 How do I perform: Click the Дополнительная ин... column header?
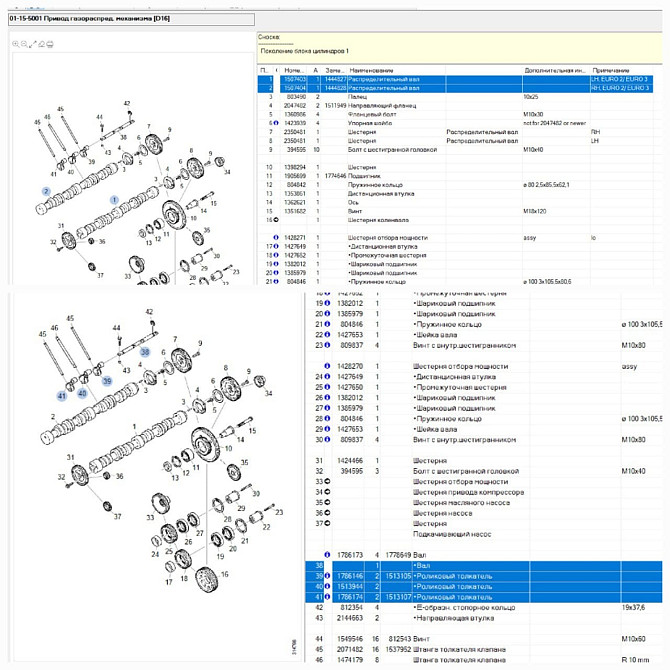point(556,70)
